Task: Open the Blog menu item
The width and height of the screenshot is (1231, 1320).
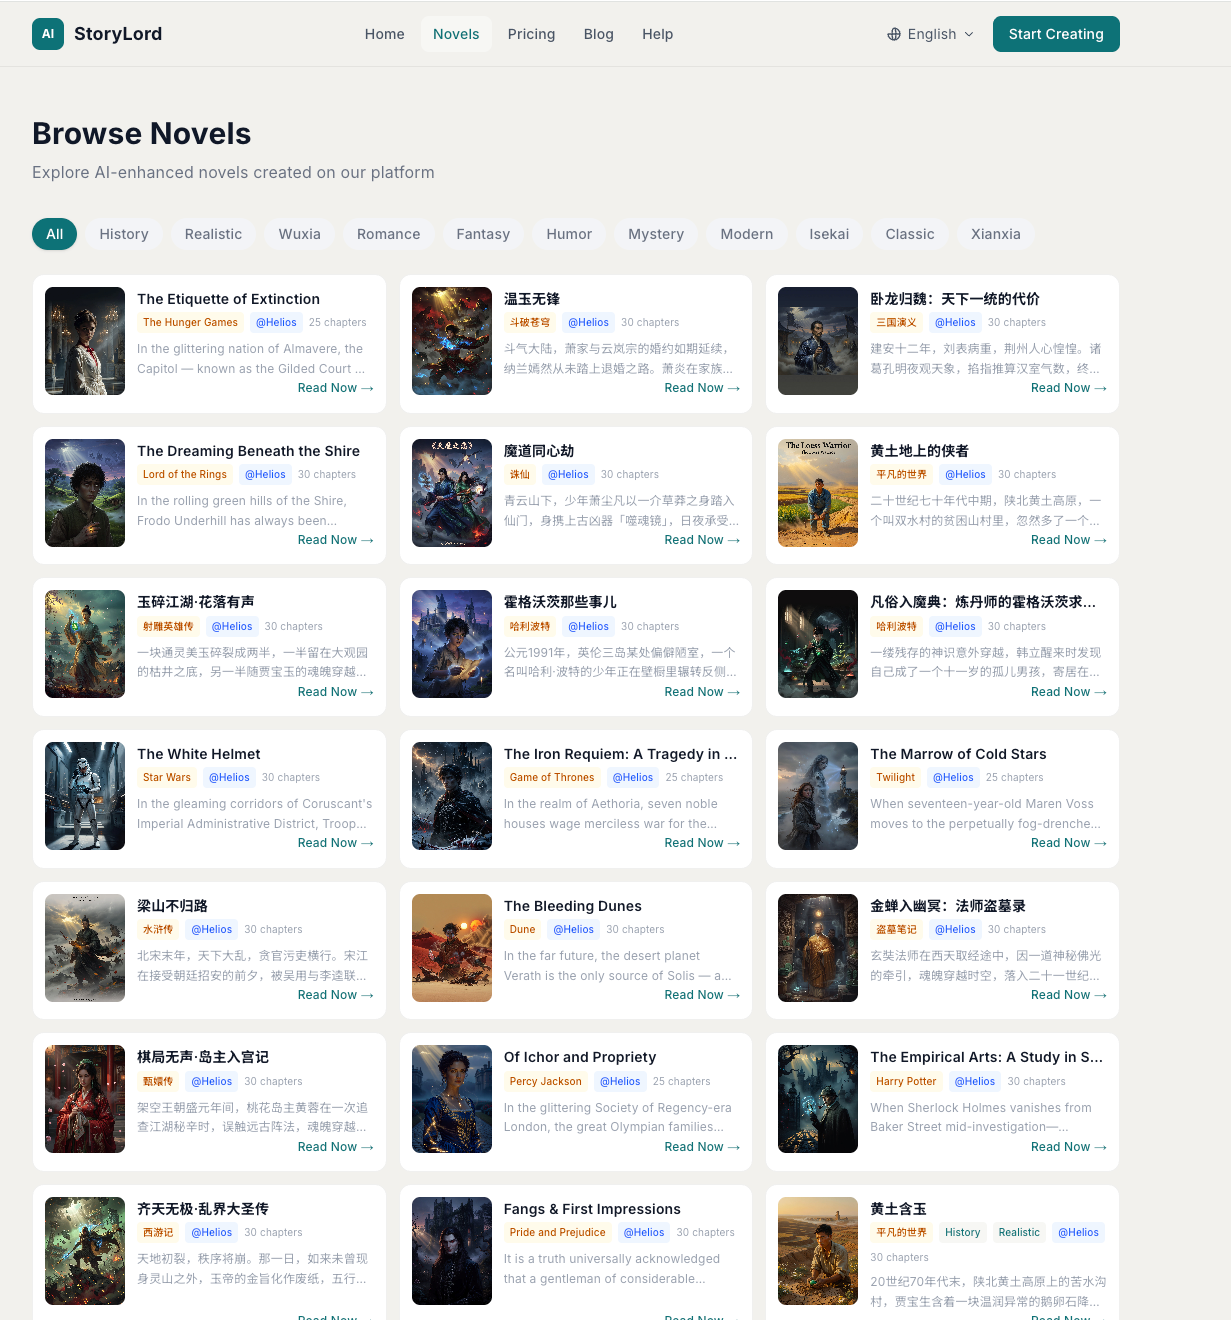Action: (599, 34)
